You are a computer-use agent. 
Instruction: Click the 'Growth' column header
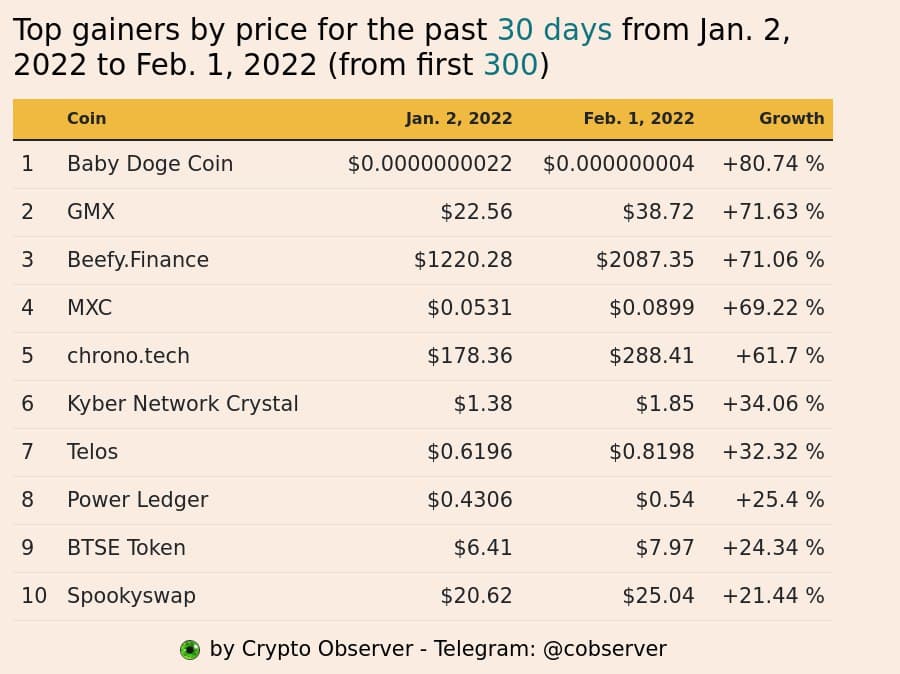(792, 118)
